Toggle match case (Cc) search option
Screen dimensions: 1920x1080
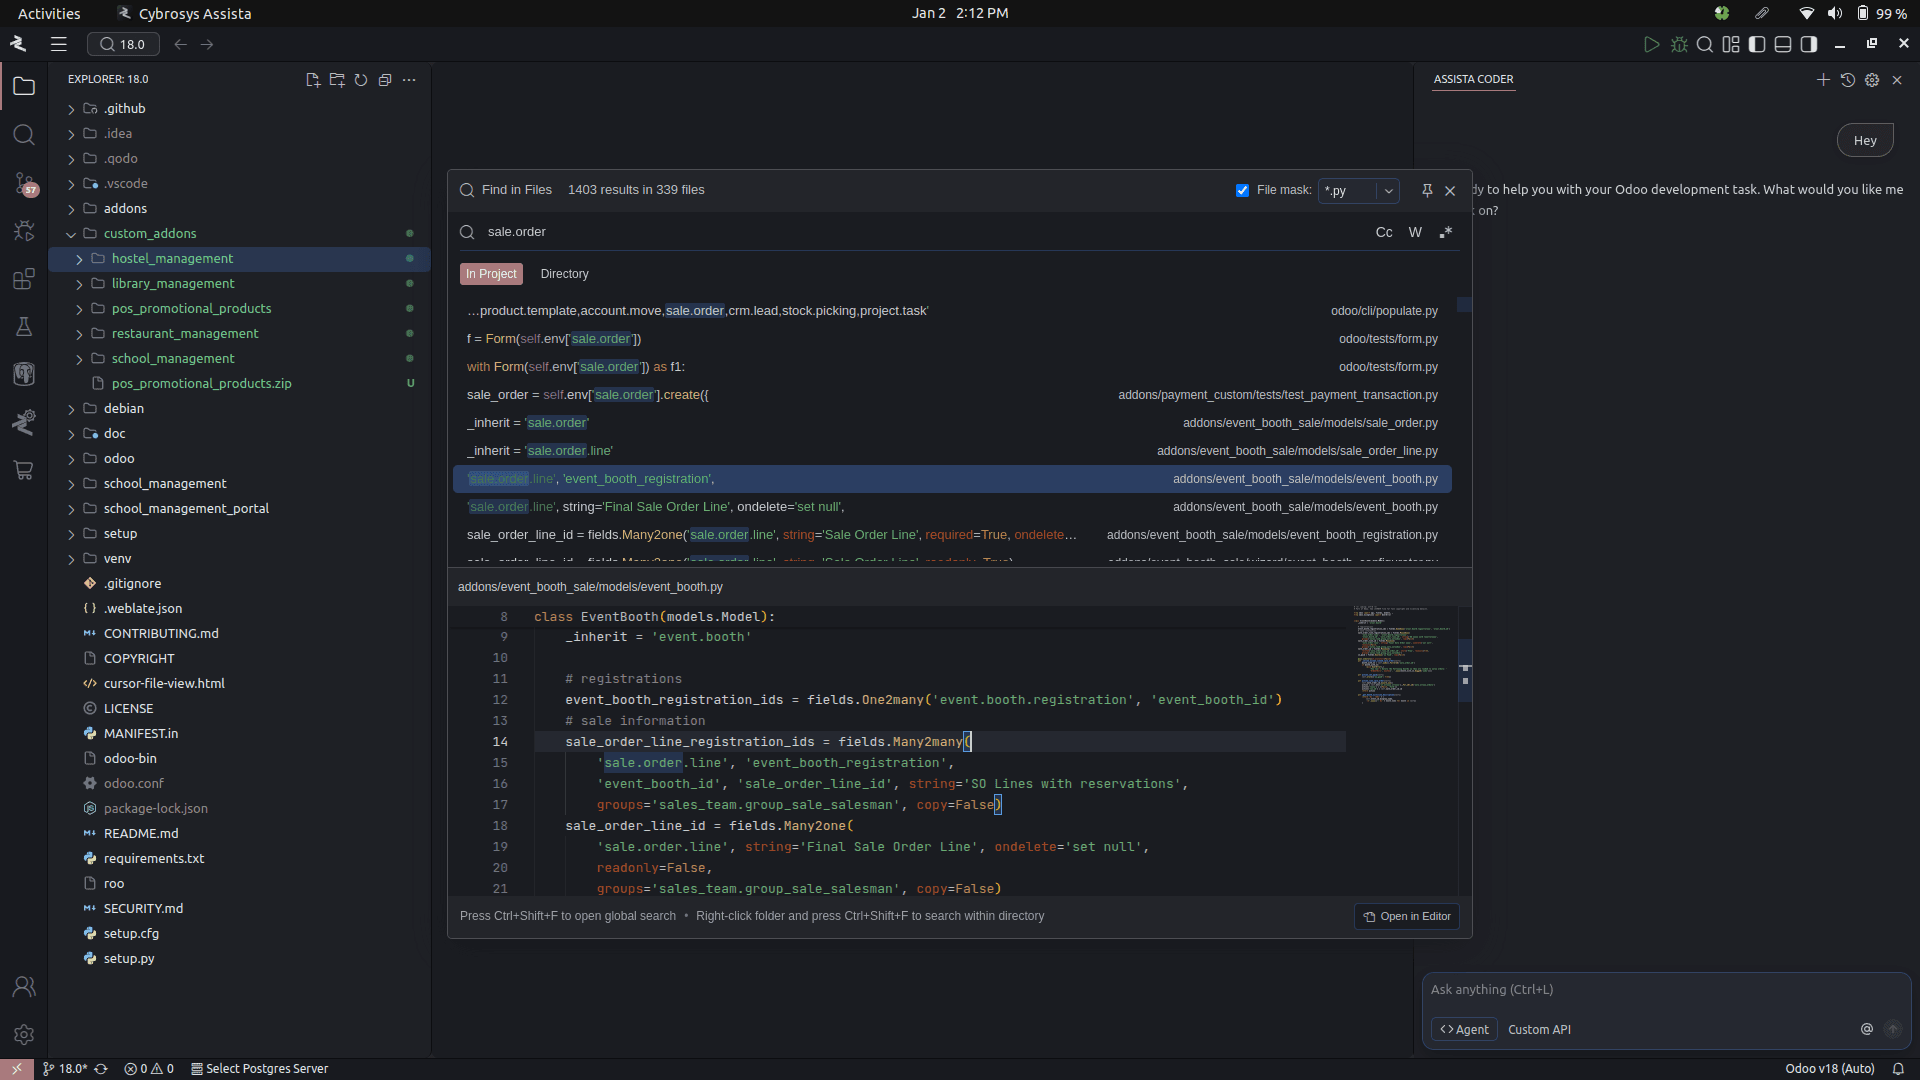1383,232
